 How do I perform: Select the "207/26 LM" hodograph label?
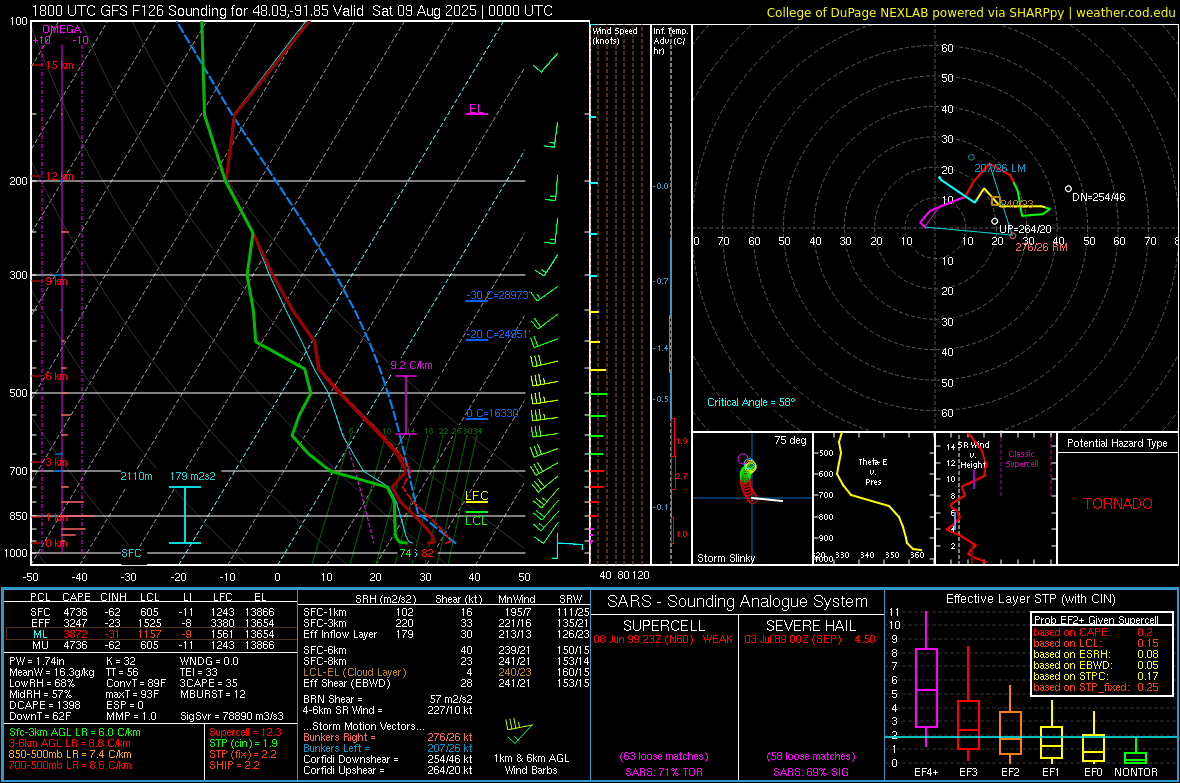(999, 169)
